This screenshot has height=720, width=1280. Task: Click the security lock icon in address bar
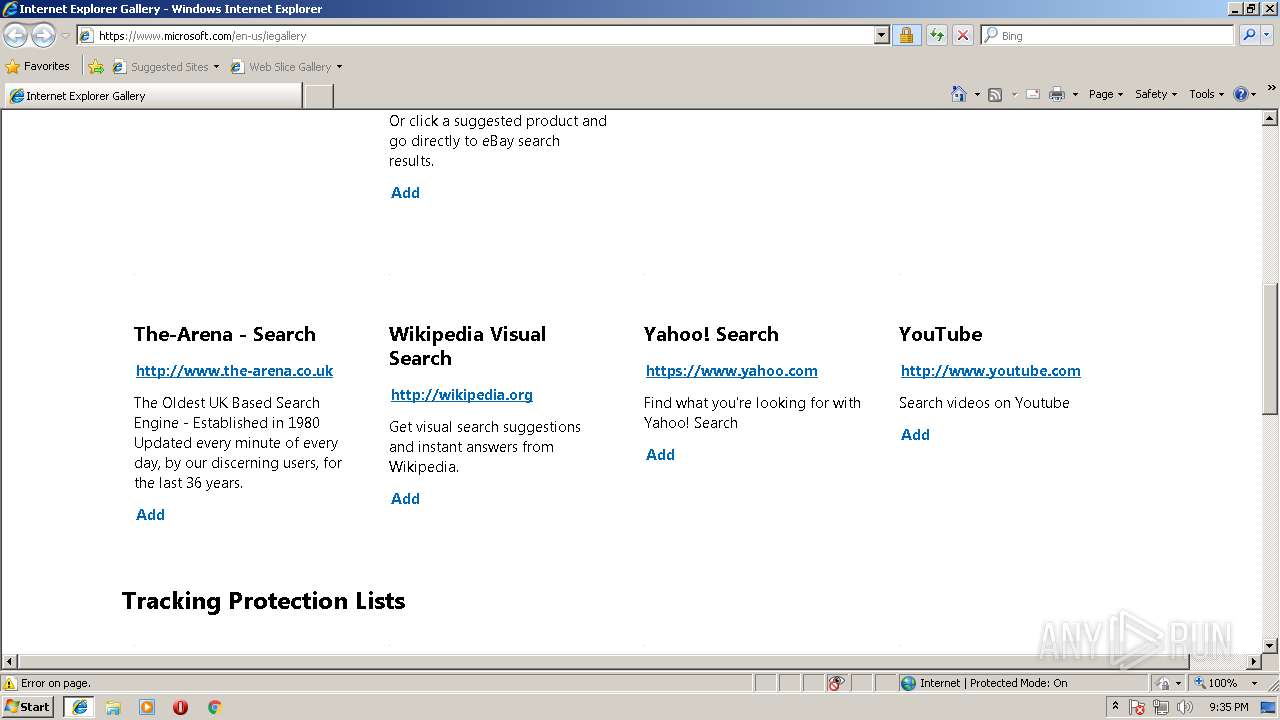(906, 36)
